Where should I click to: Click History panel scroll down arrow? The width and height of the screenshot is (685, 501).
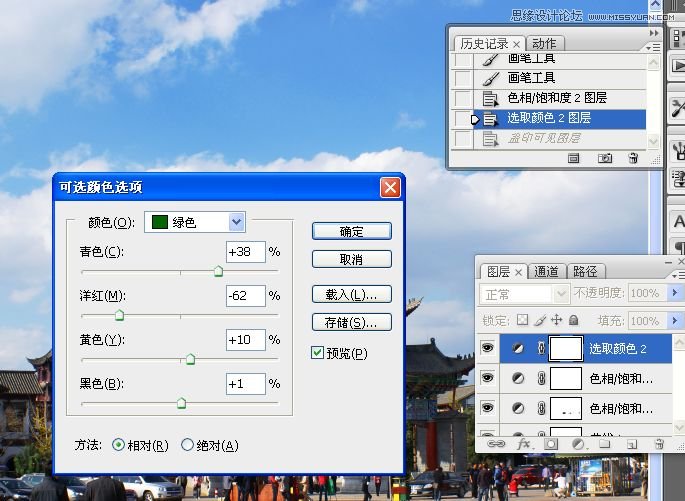653,142
